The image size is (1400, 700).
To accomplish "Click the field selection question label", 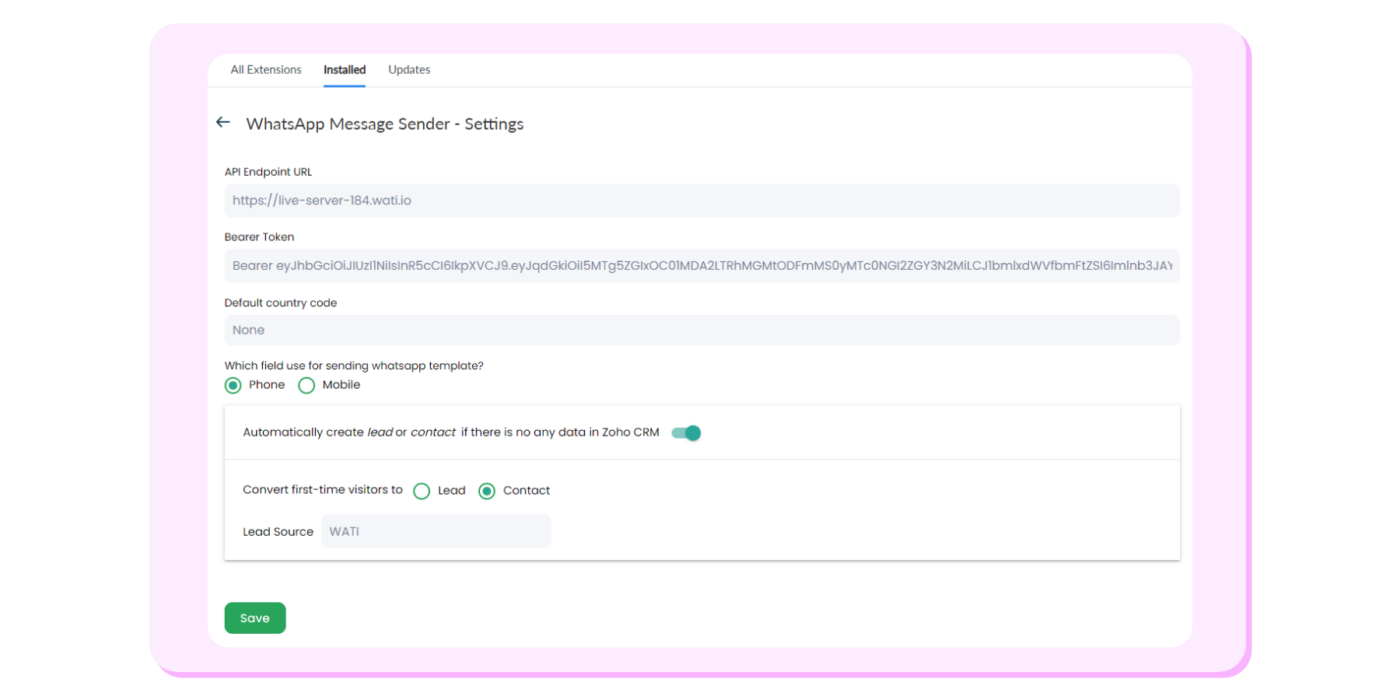I will coord(353,365).
